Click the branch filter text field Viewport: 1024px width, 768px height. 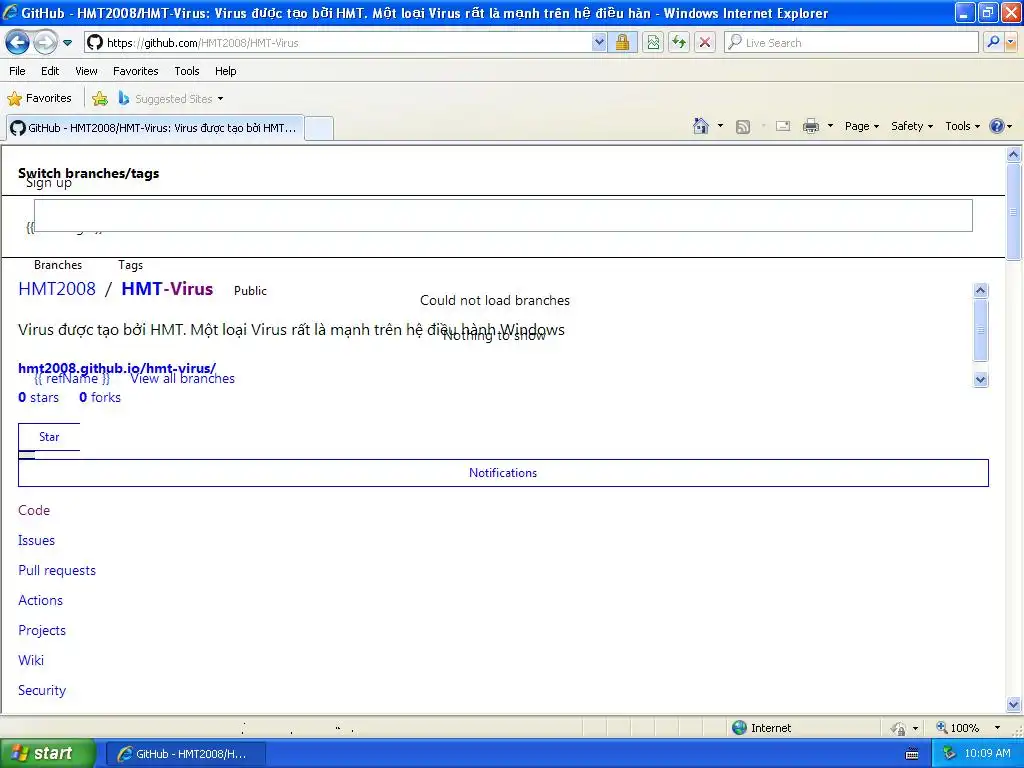coord(503,216)
